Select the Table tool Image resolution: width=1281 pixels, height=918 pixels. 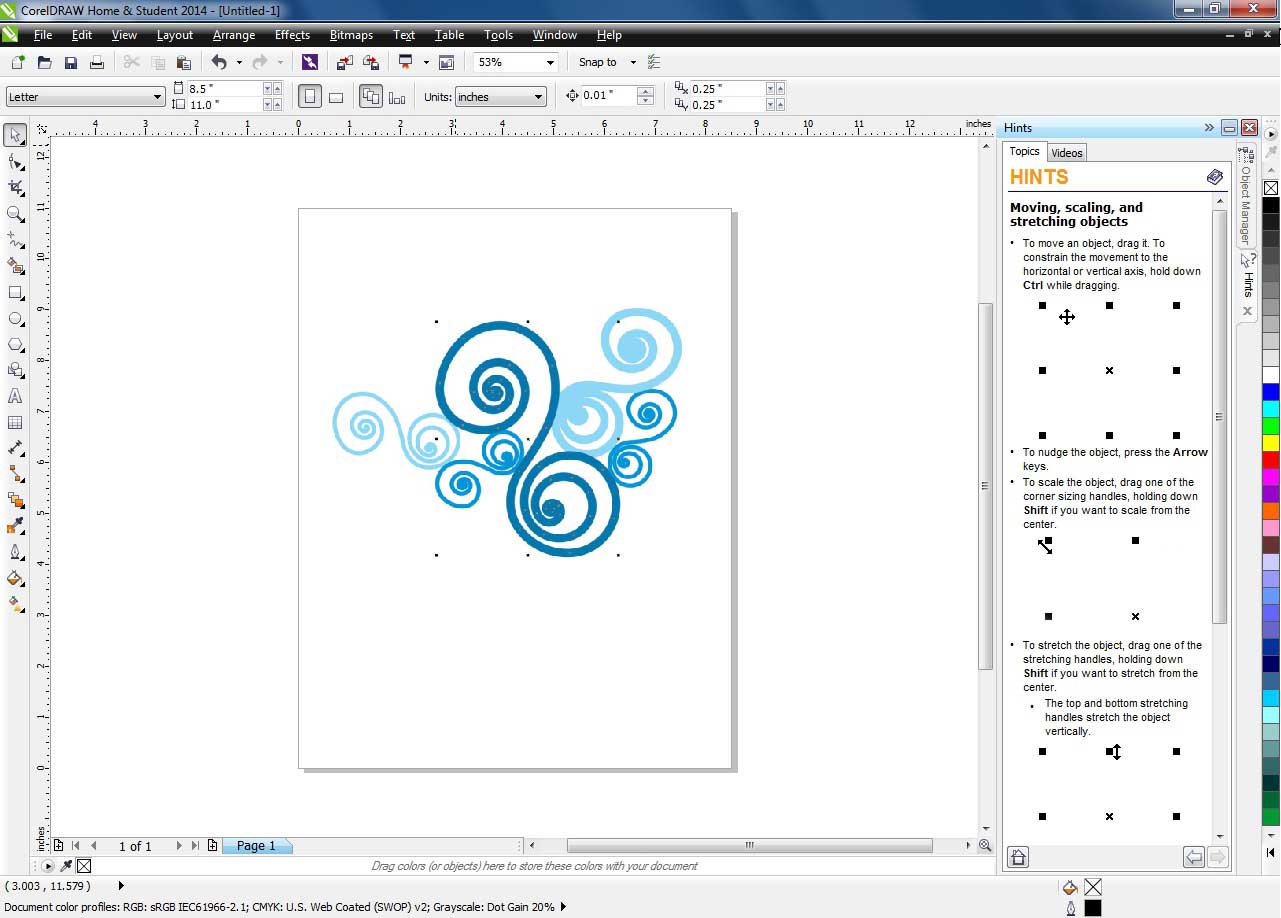15,423
